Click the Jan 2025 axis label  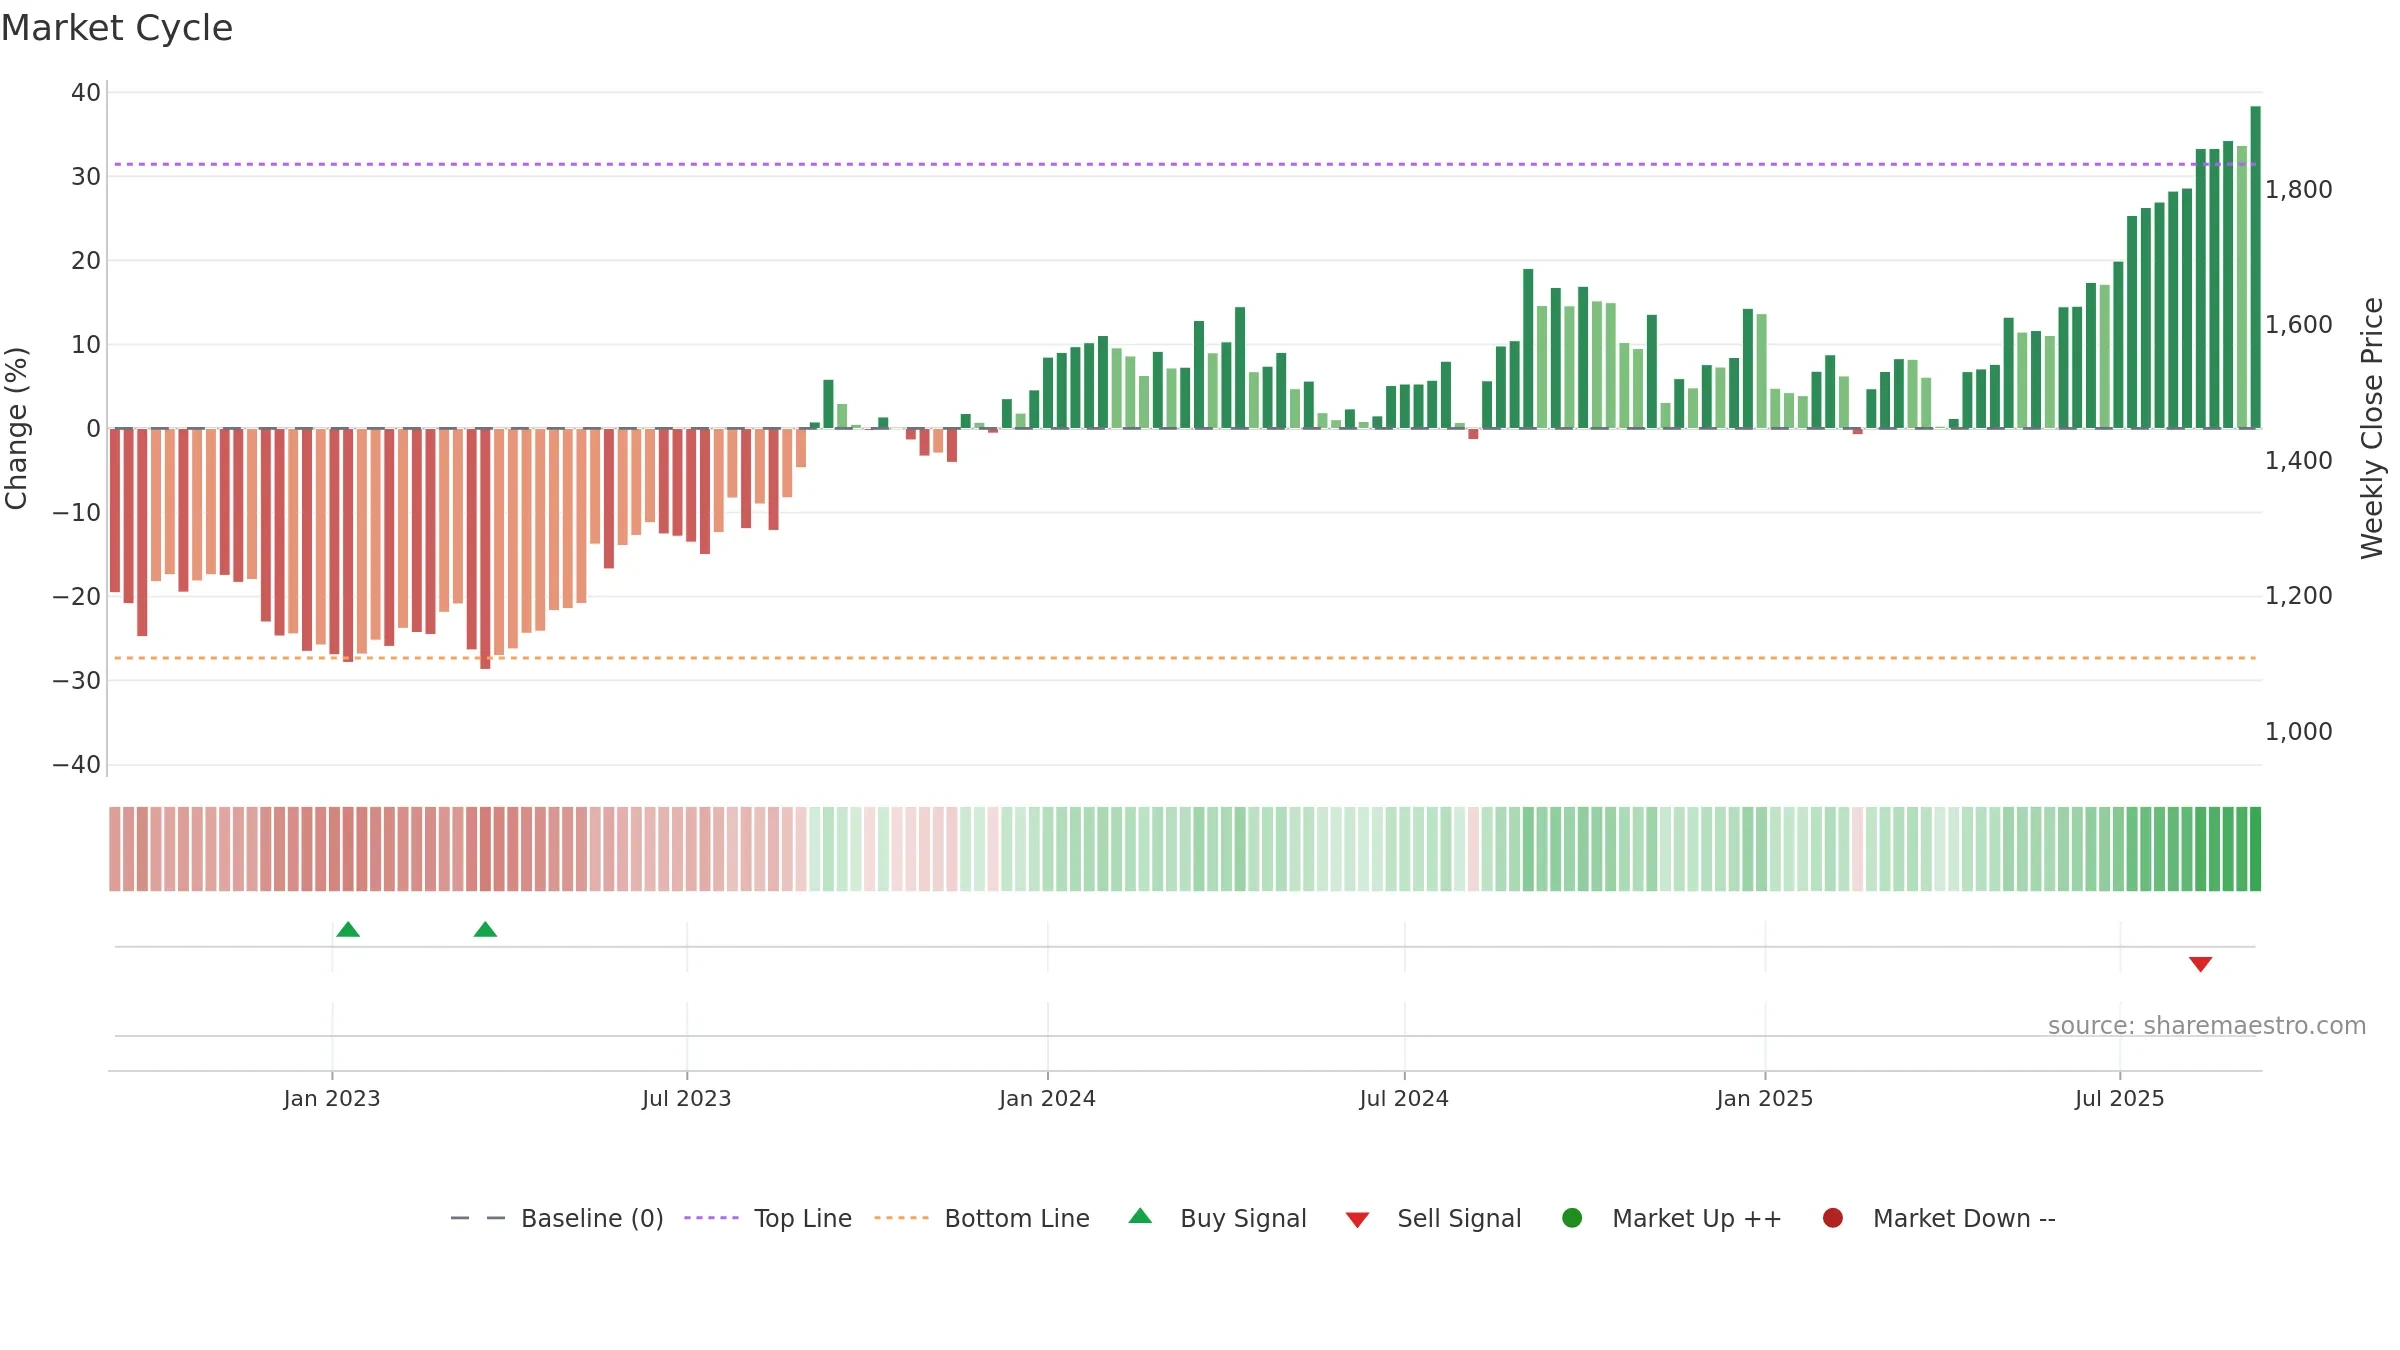1765,1098
